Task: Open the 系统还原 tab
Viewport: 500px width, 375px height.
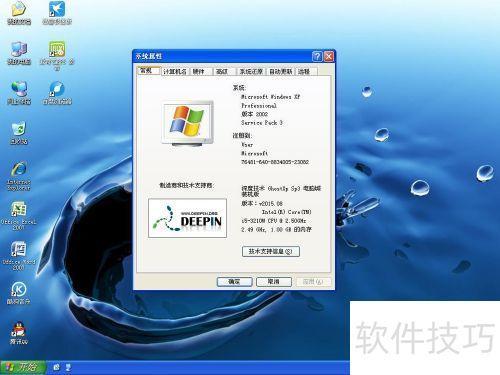Action: click(x=251, y=71)
